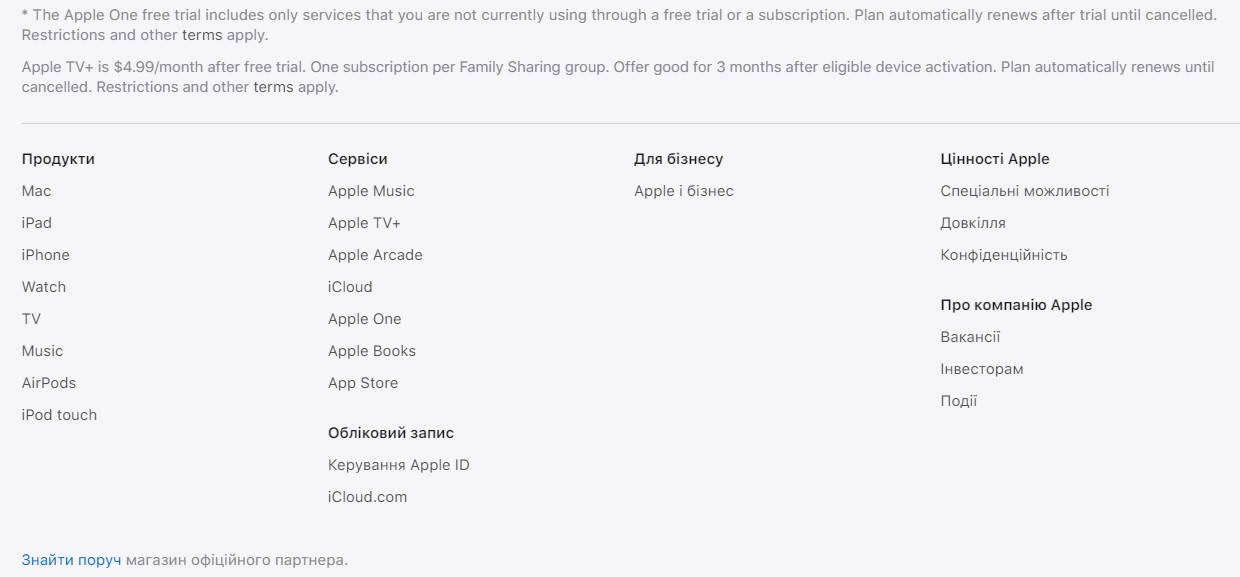1240x577 pixels.
Task: Open the App Store link
Action: (363, 383)
